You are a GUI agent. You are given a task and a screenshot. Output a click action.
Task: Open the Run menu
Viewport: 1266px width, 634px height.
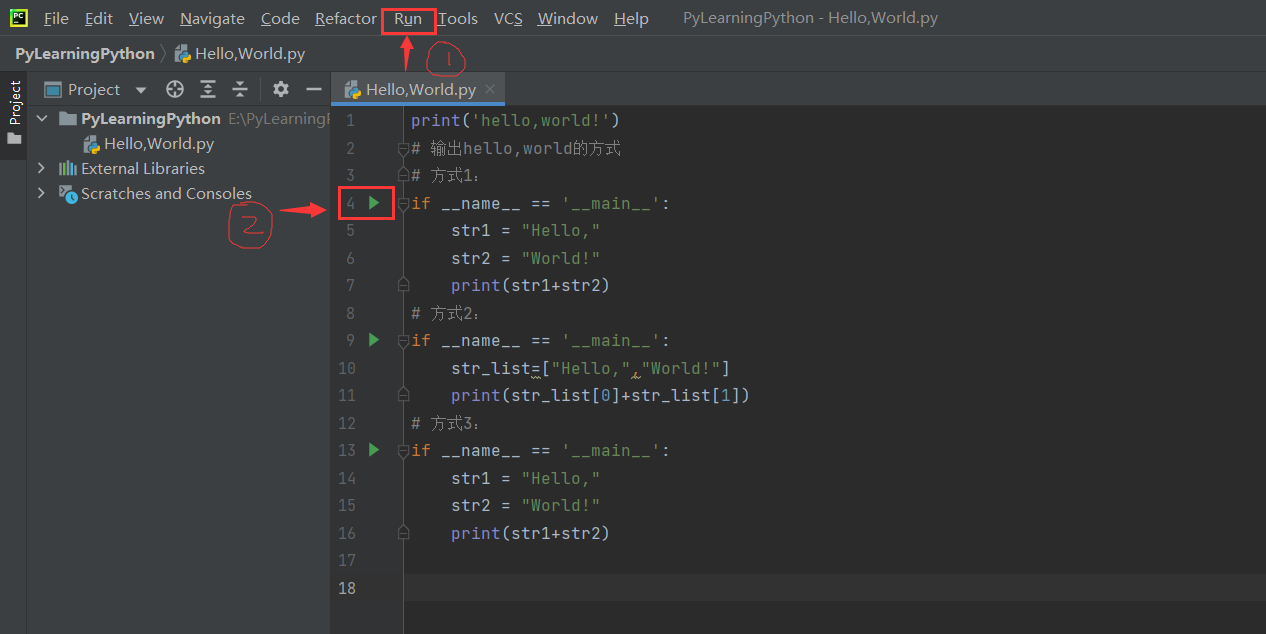coord(407,17)
